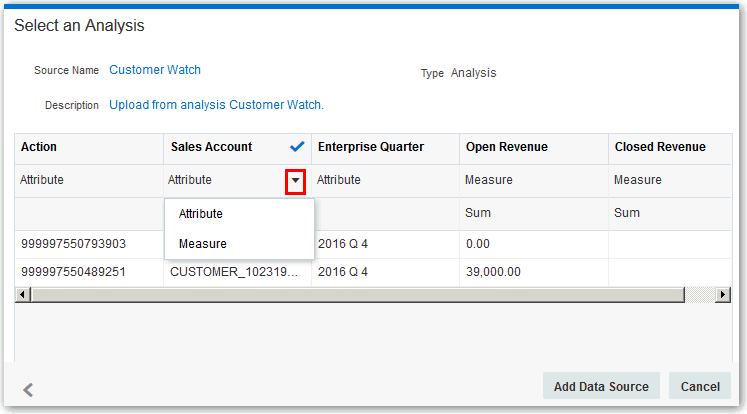The height and width of the screenshot is (414, 747).
Task: Edit the Customer Watch source name field
Action: point(155,70)
